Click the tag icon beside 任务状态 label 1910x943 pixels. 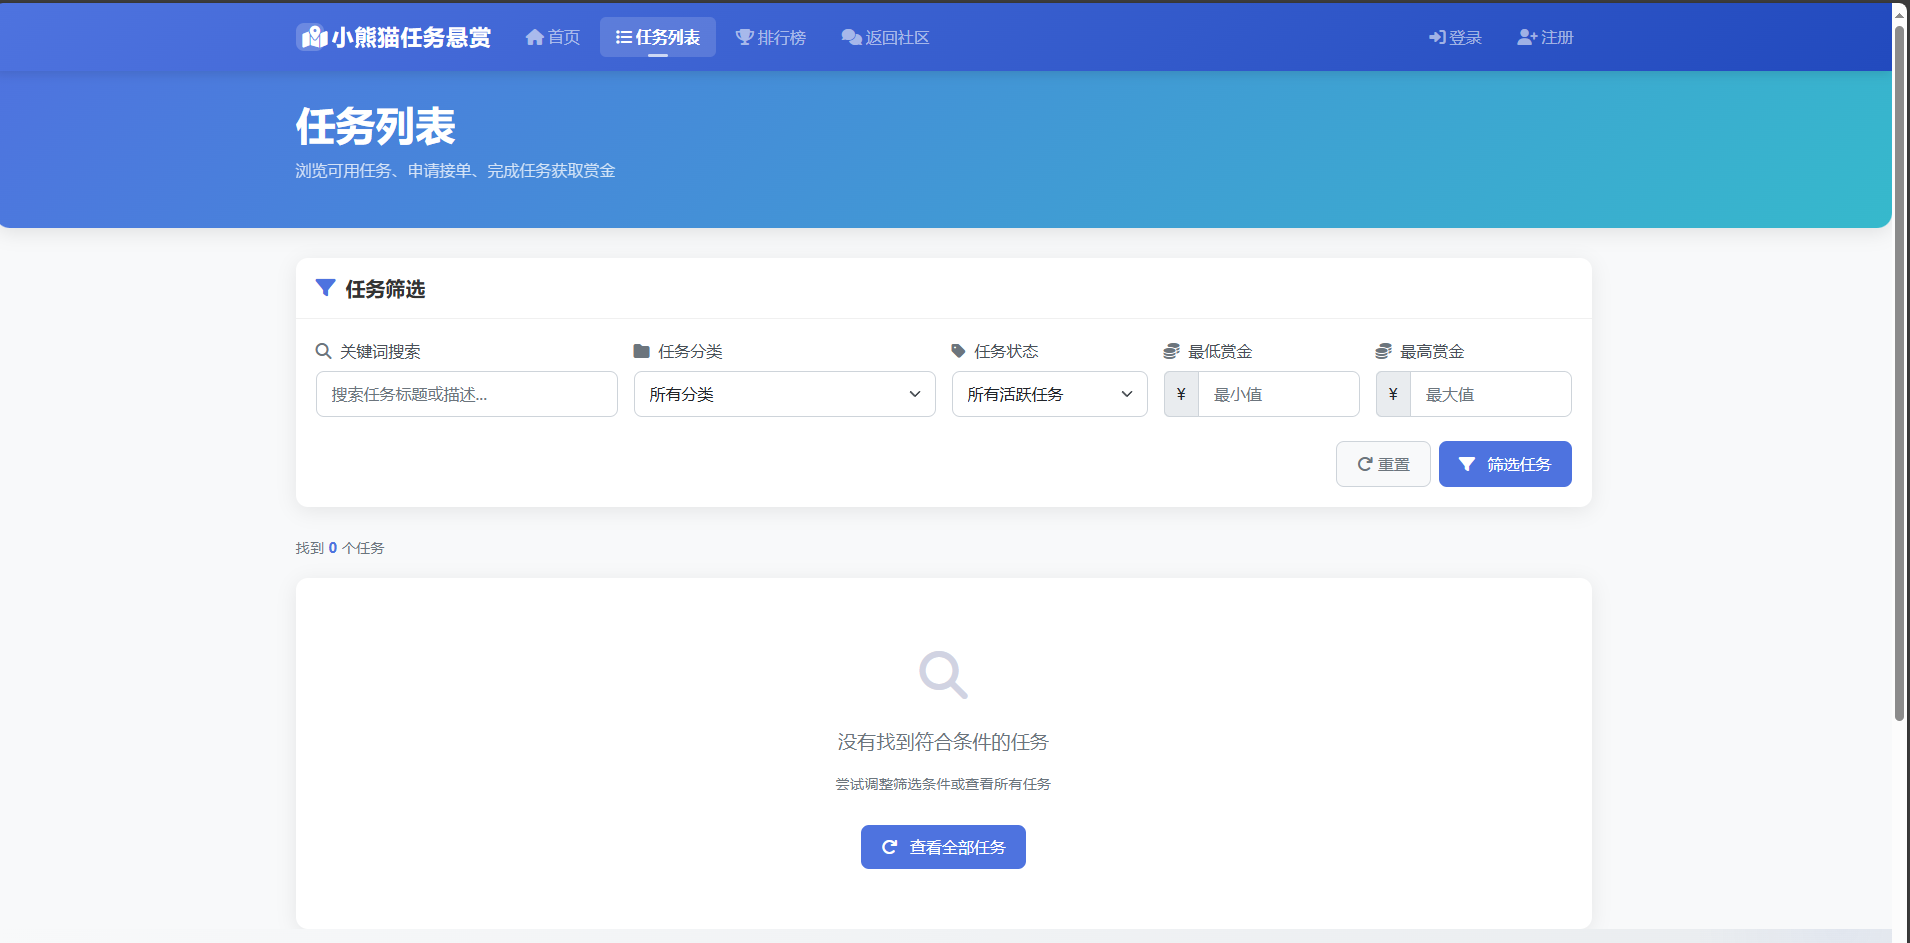(958, 351)
